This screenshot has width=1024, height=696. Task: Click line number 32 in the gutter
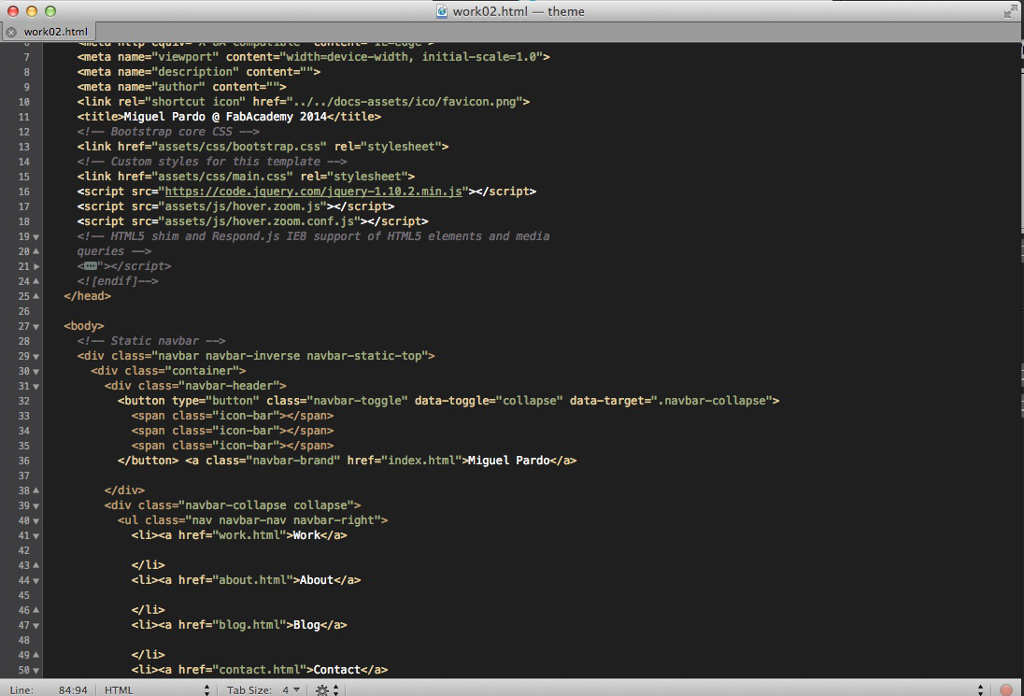point(24,401)
